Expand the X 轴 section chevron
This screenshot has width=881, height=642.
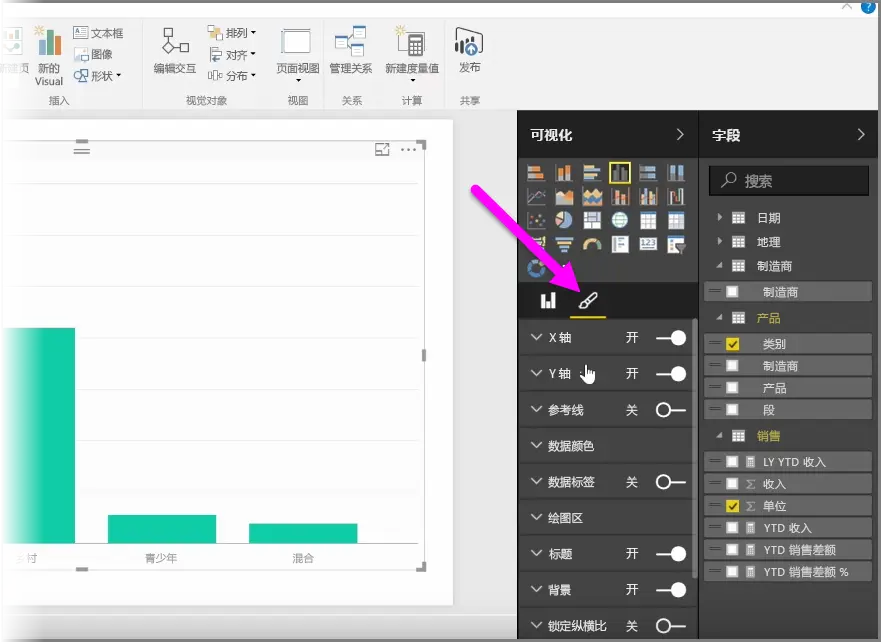(537, 337)
